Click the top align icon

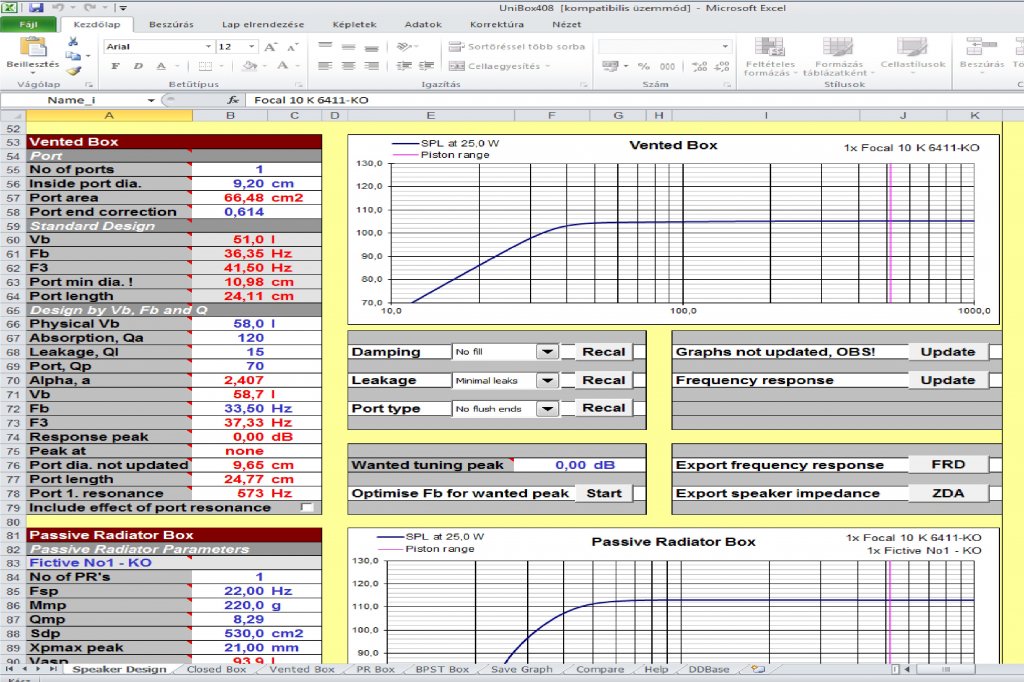point(325,46)
